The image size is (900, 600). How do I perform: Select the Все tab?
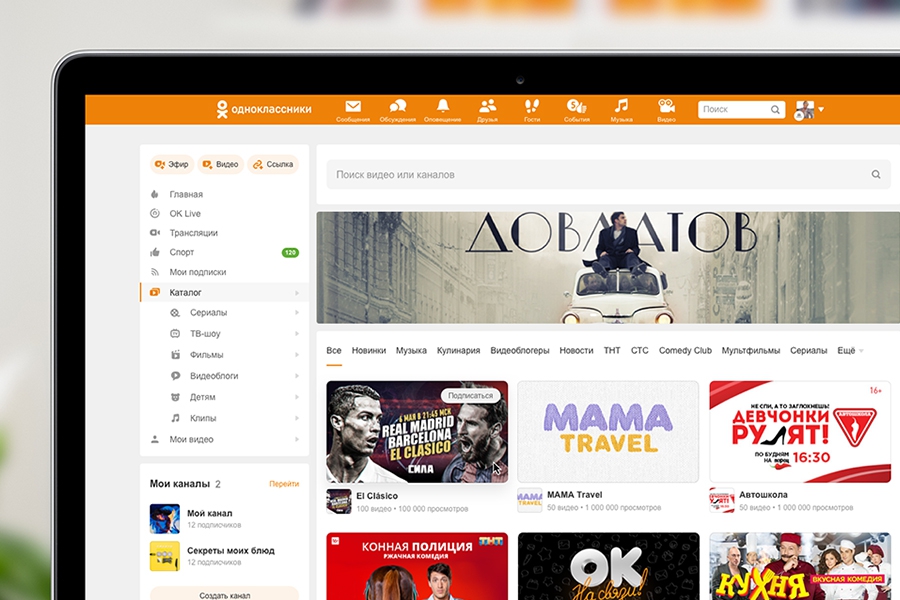point(333,351)
